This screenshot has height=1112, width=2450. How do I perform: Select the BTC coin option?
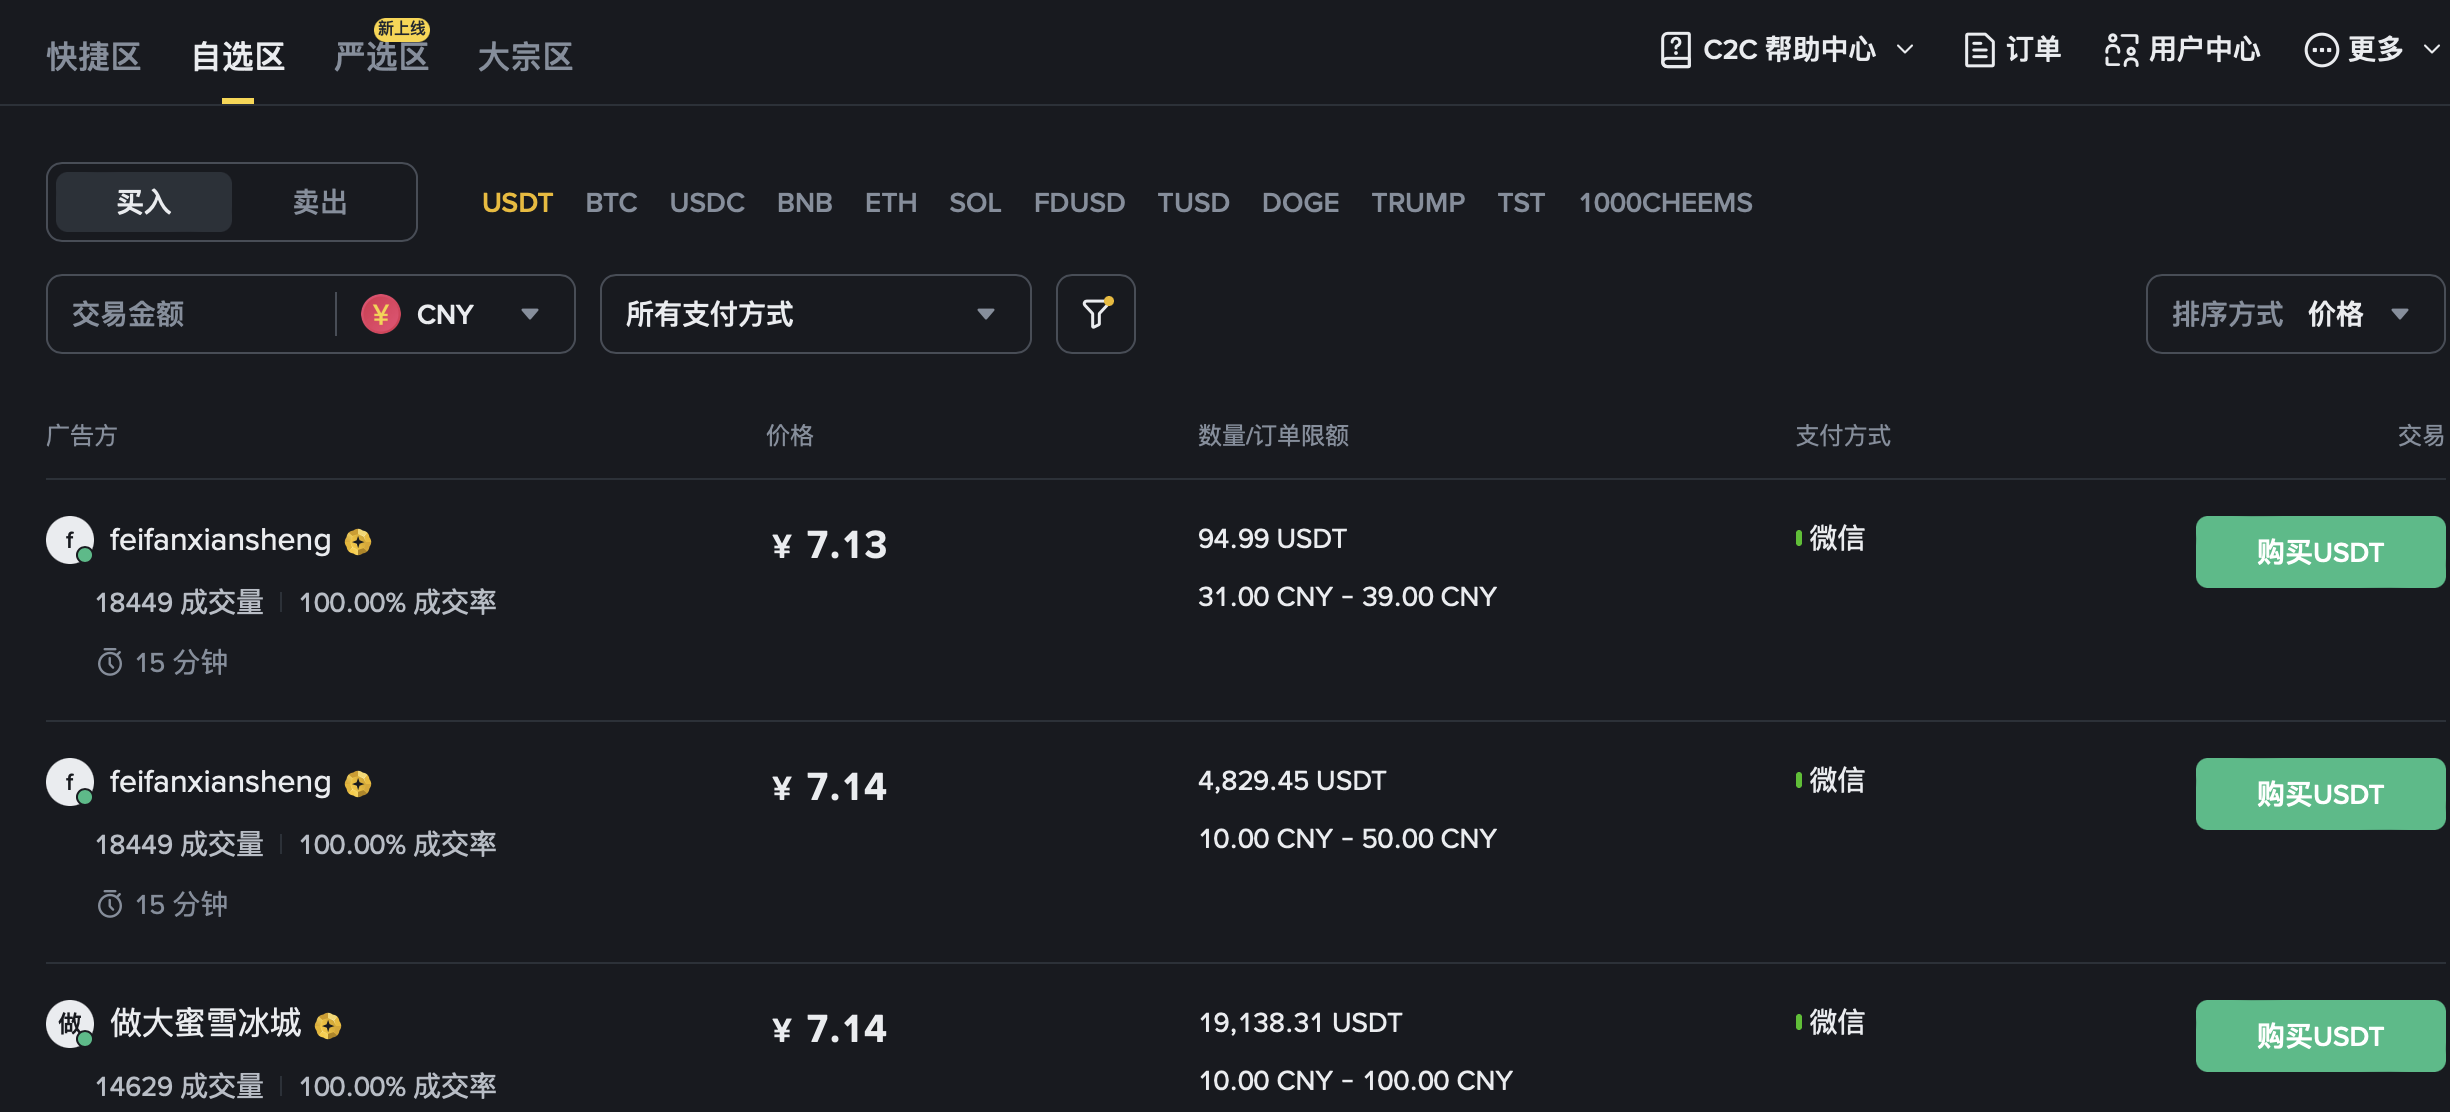[611, 203]
